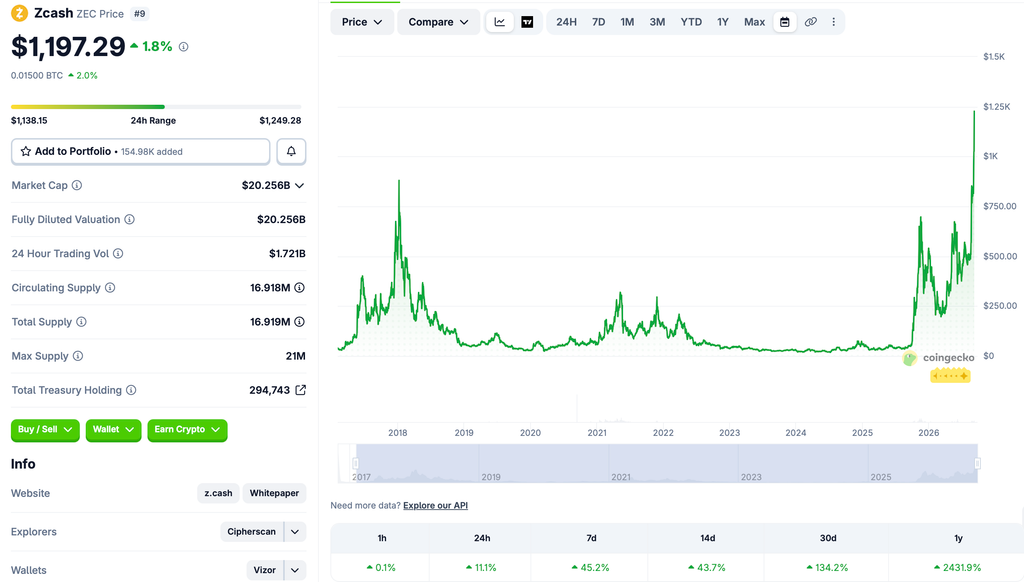
Task: Select 24H chart range
Action: 566,22
